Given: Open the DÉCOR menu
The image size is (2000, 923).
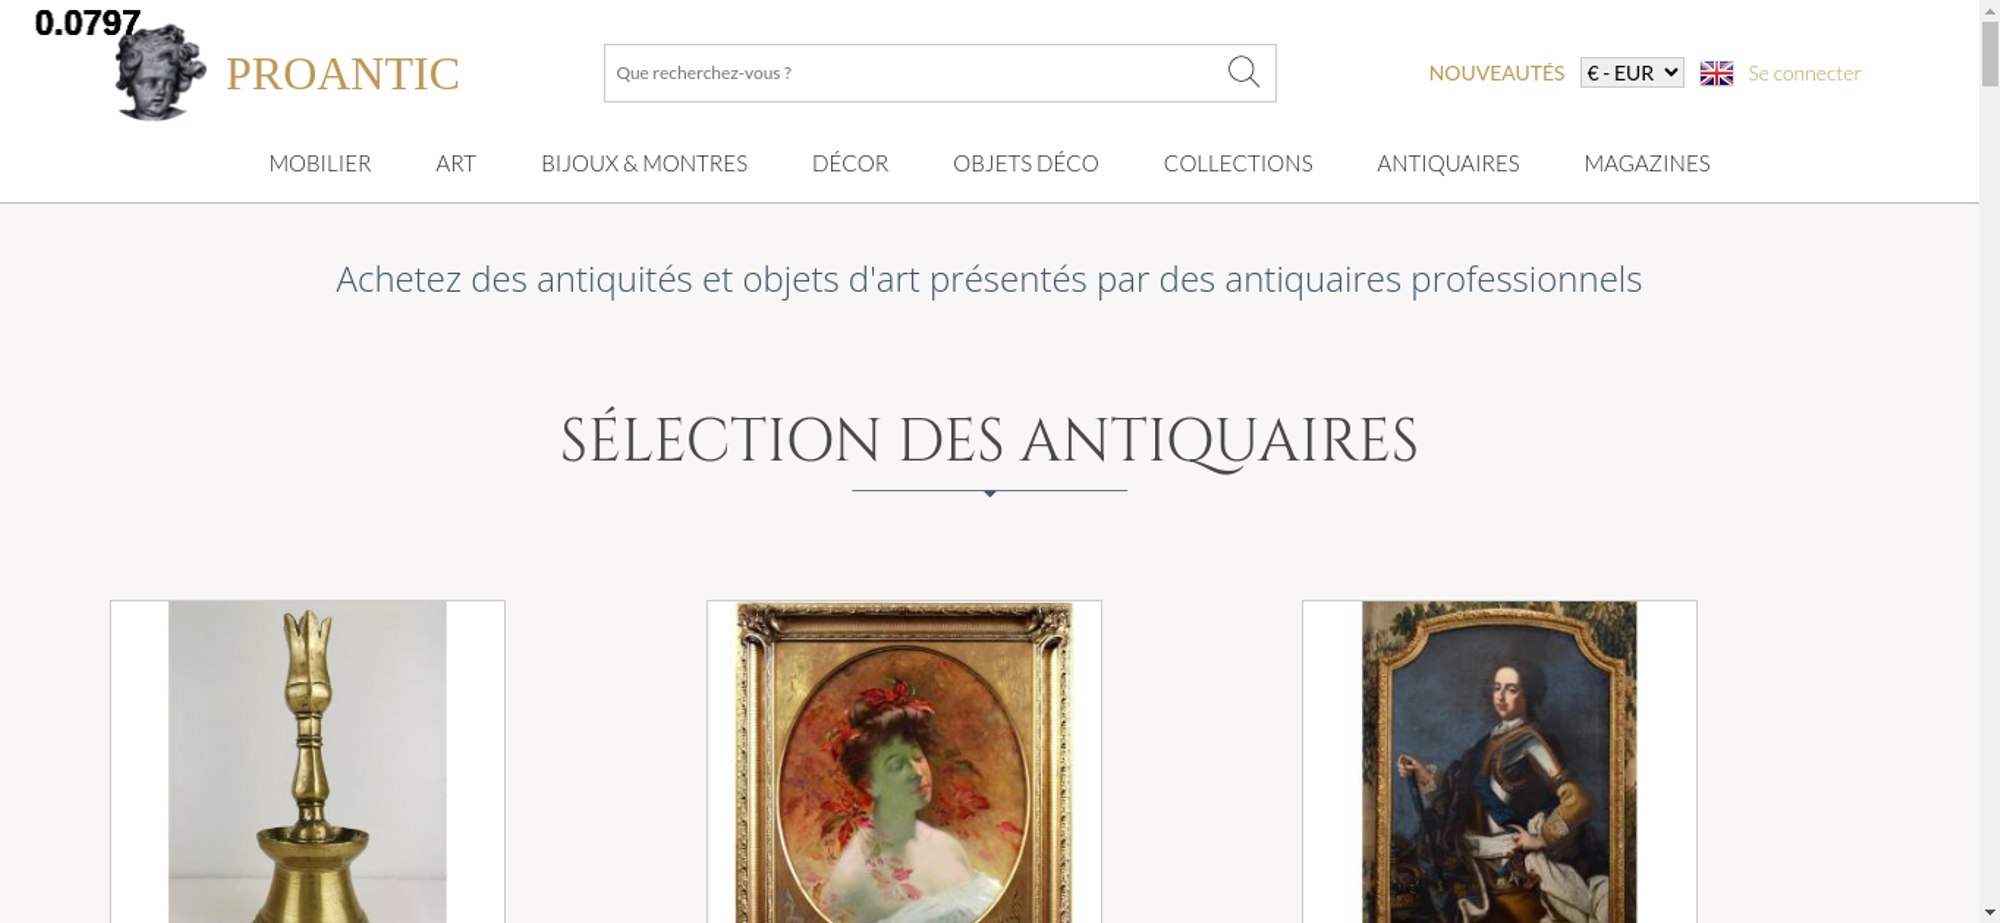Looking at the screenshot, I should click(850, 163).
